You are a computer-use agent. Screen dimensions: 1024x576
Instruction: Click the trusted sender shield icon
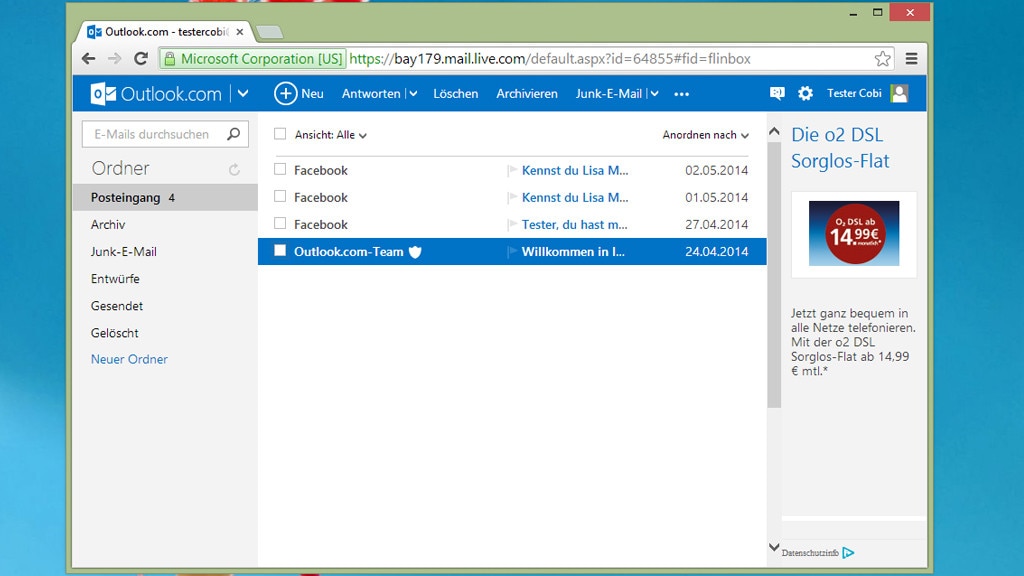[415, 251]
